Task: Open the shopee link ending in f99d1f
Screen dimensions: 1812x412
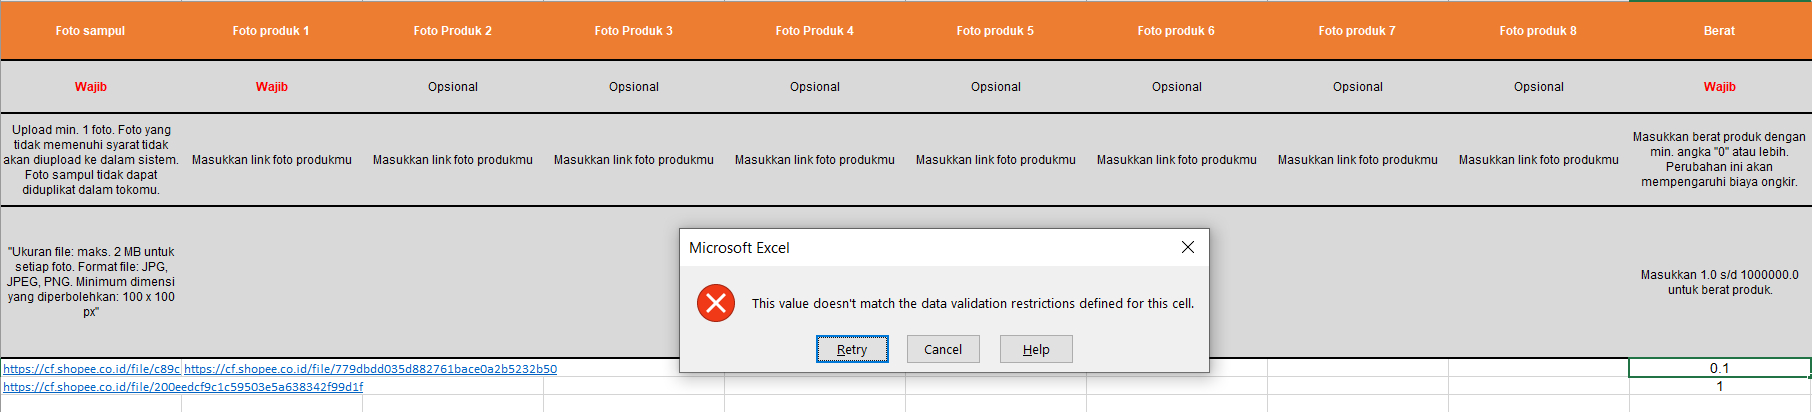Action: tap(183, 387)
